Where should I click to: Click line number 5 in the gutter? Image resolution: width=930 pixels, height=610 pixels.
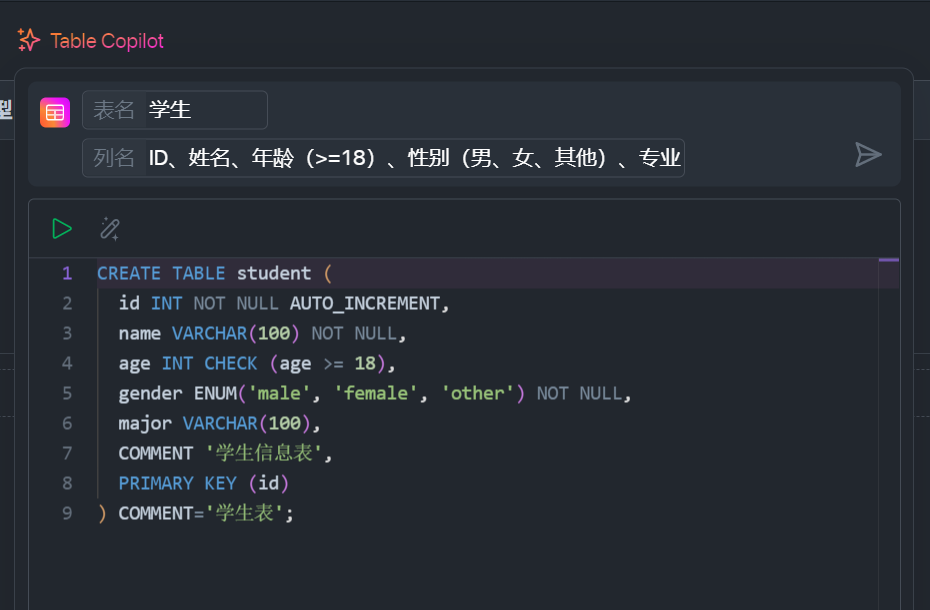[66, 393]
